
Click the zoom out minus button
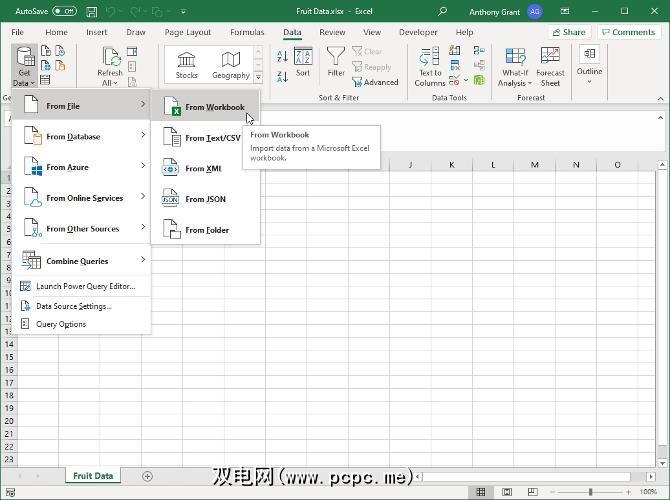click(x=552, y=492)
